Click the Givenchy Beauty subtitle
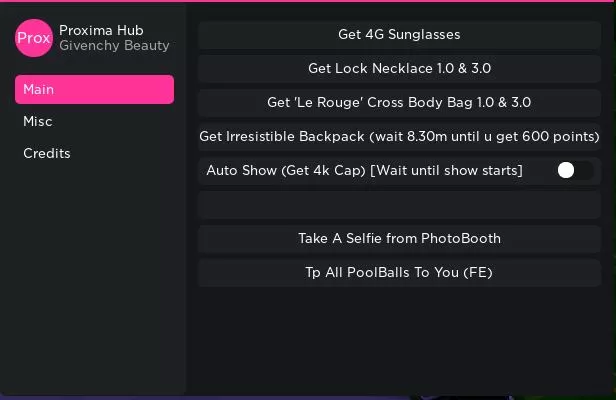Viewport: 616px width, 400px height. click(x=114, y=46)
